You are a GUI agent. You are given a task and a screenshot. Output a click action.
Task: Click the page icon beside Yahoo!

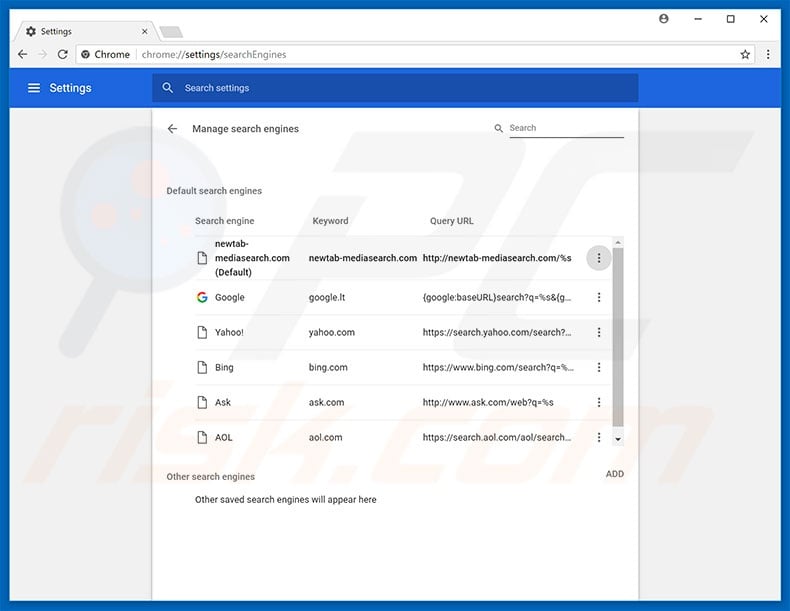(202, 332)
